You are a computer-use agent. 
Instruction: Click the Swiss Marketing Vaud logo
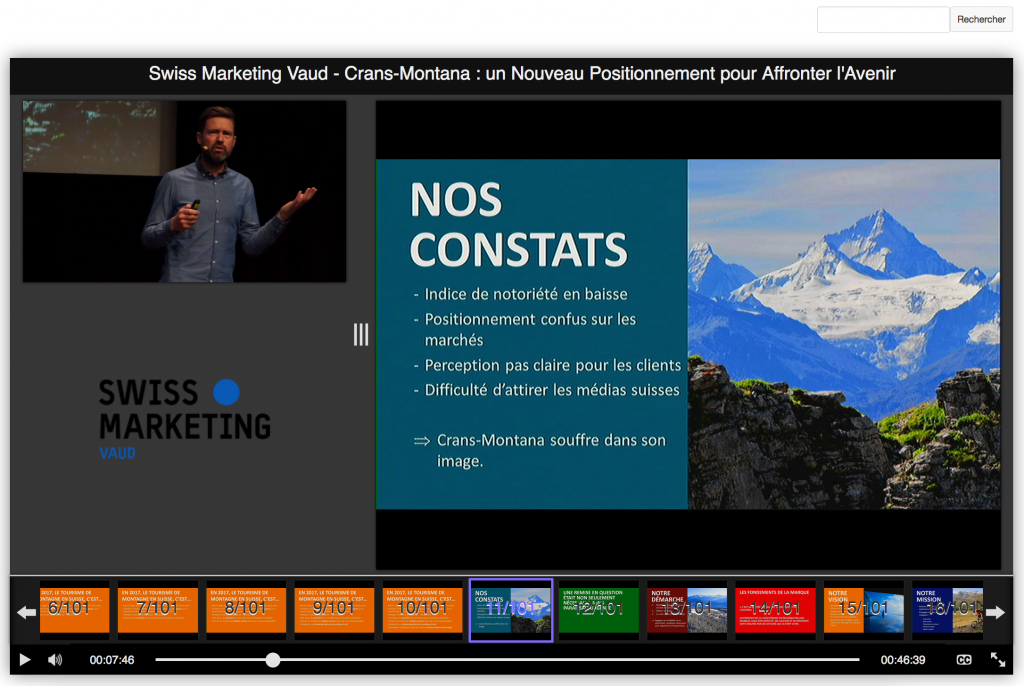pyautogui.click(x=184, y=419)
